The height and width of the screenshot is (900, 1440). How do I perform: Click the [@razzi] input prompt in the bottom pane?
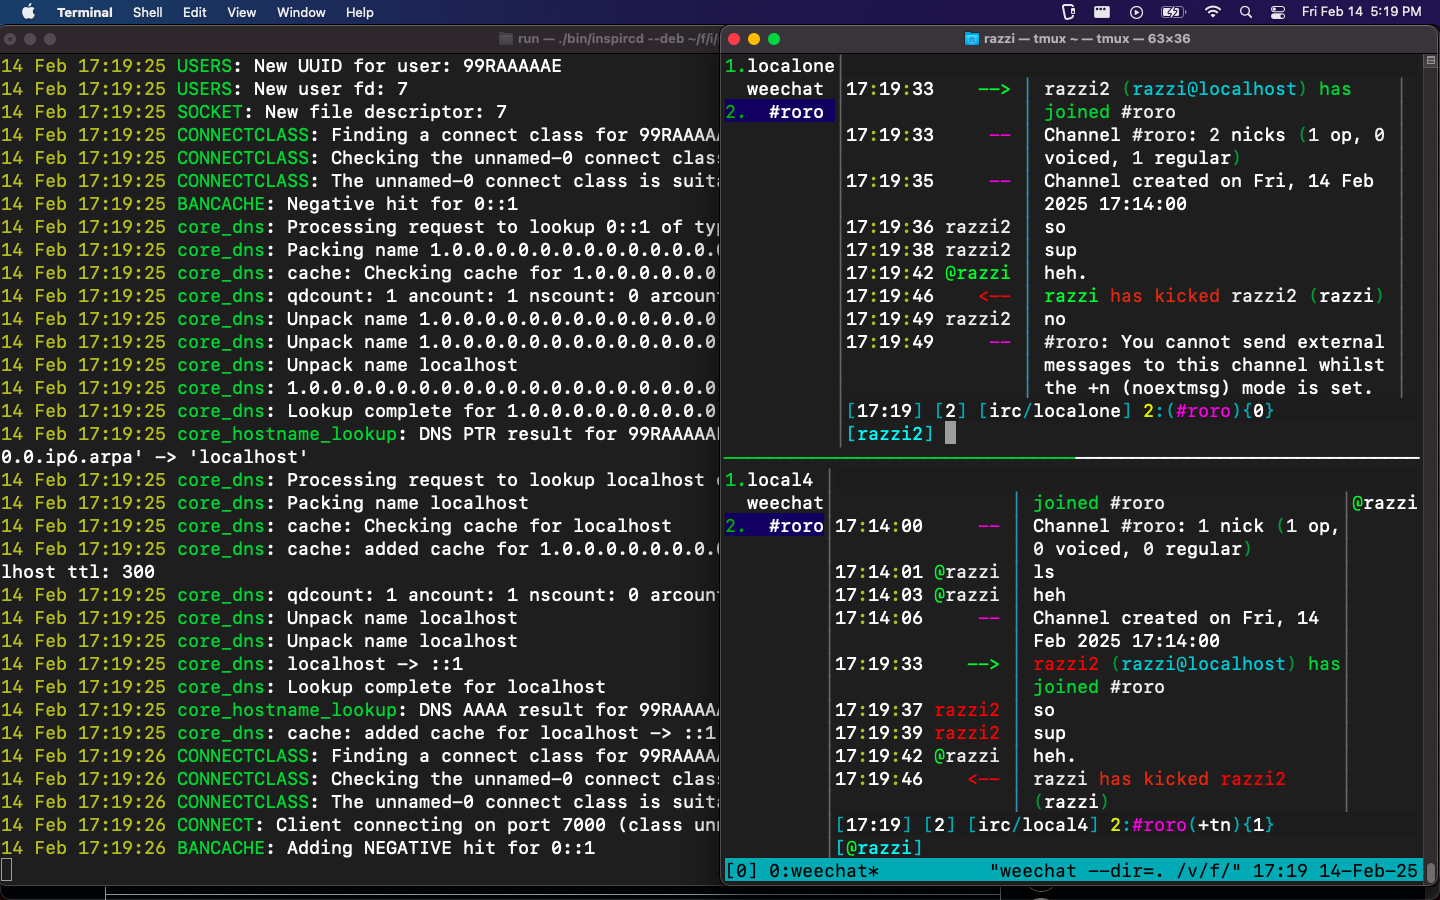(879, 848)
